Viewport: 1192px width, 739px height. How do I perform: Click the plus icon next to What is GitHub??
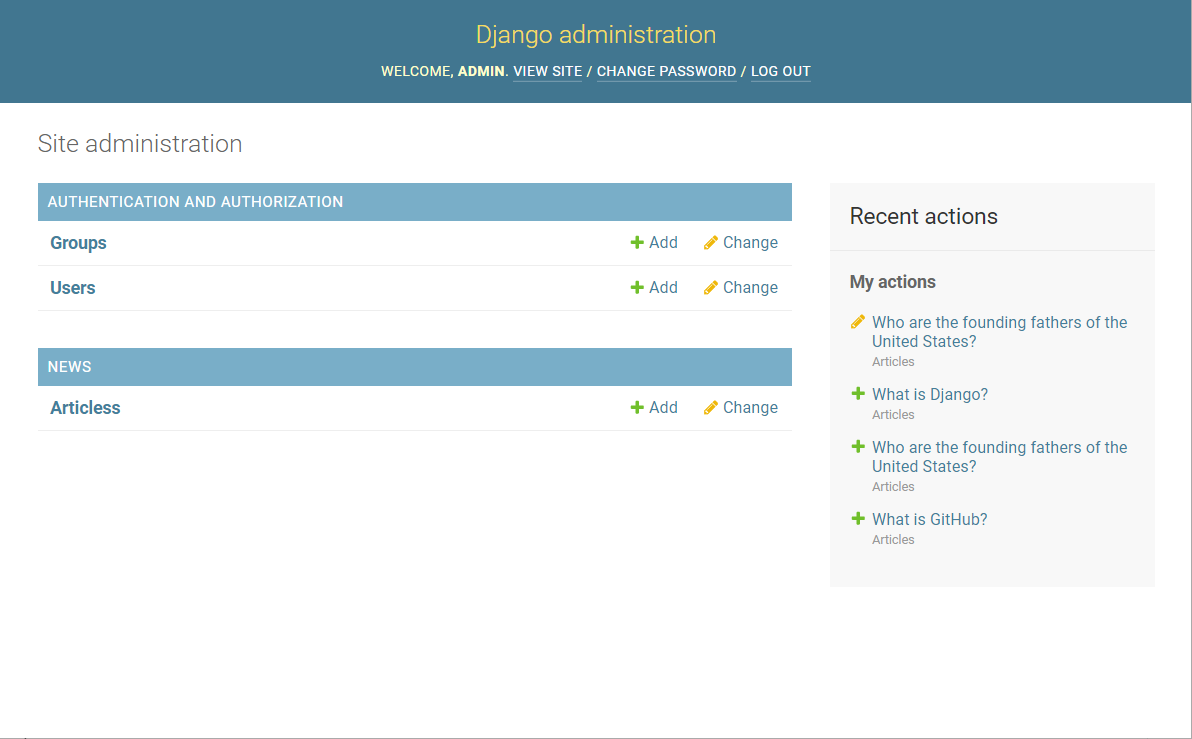click(858, 519)
